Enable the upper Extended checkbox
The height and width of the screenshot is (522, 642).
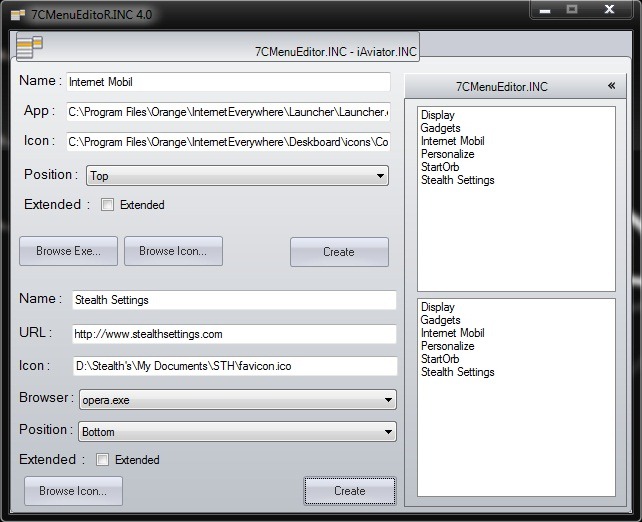click(108, 205)
